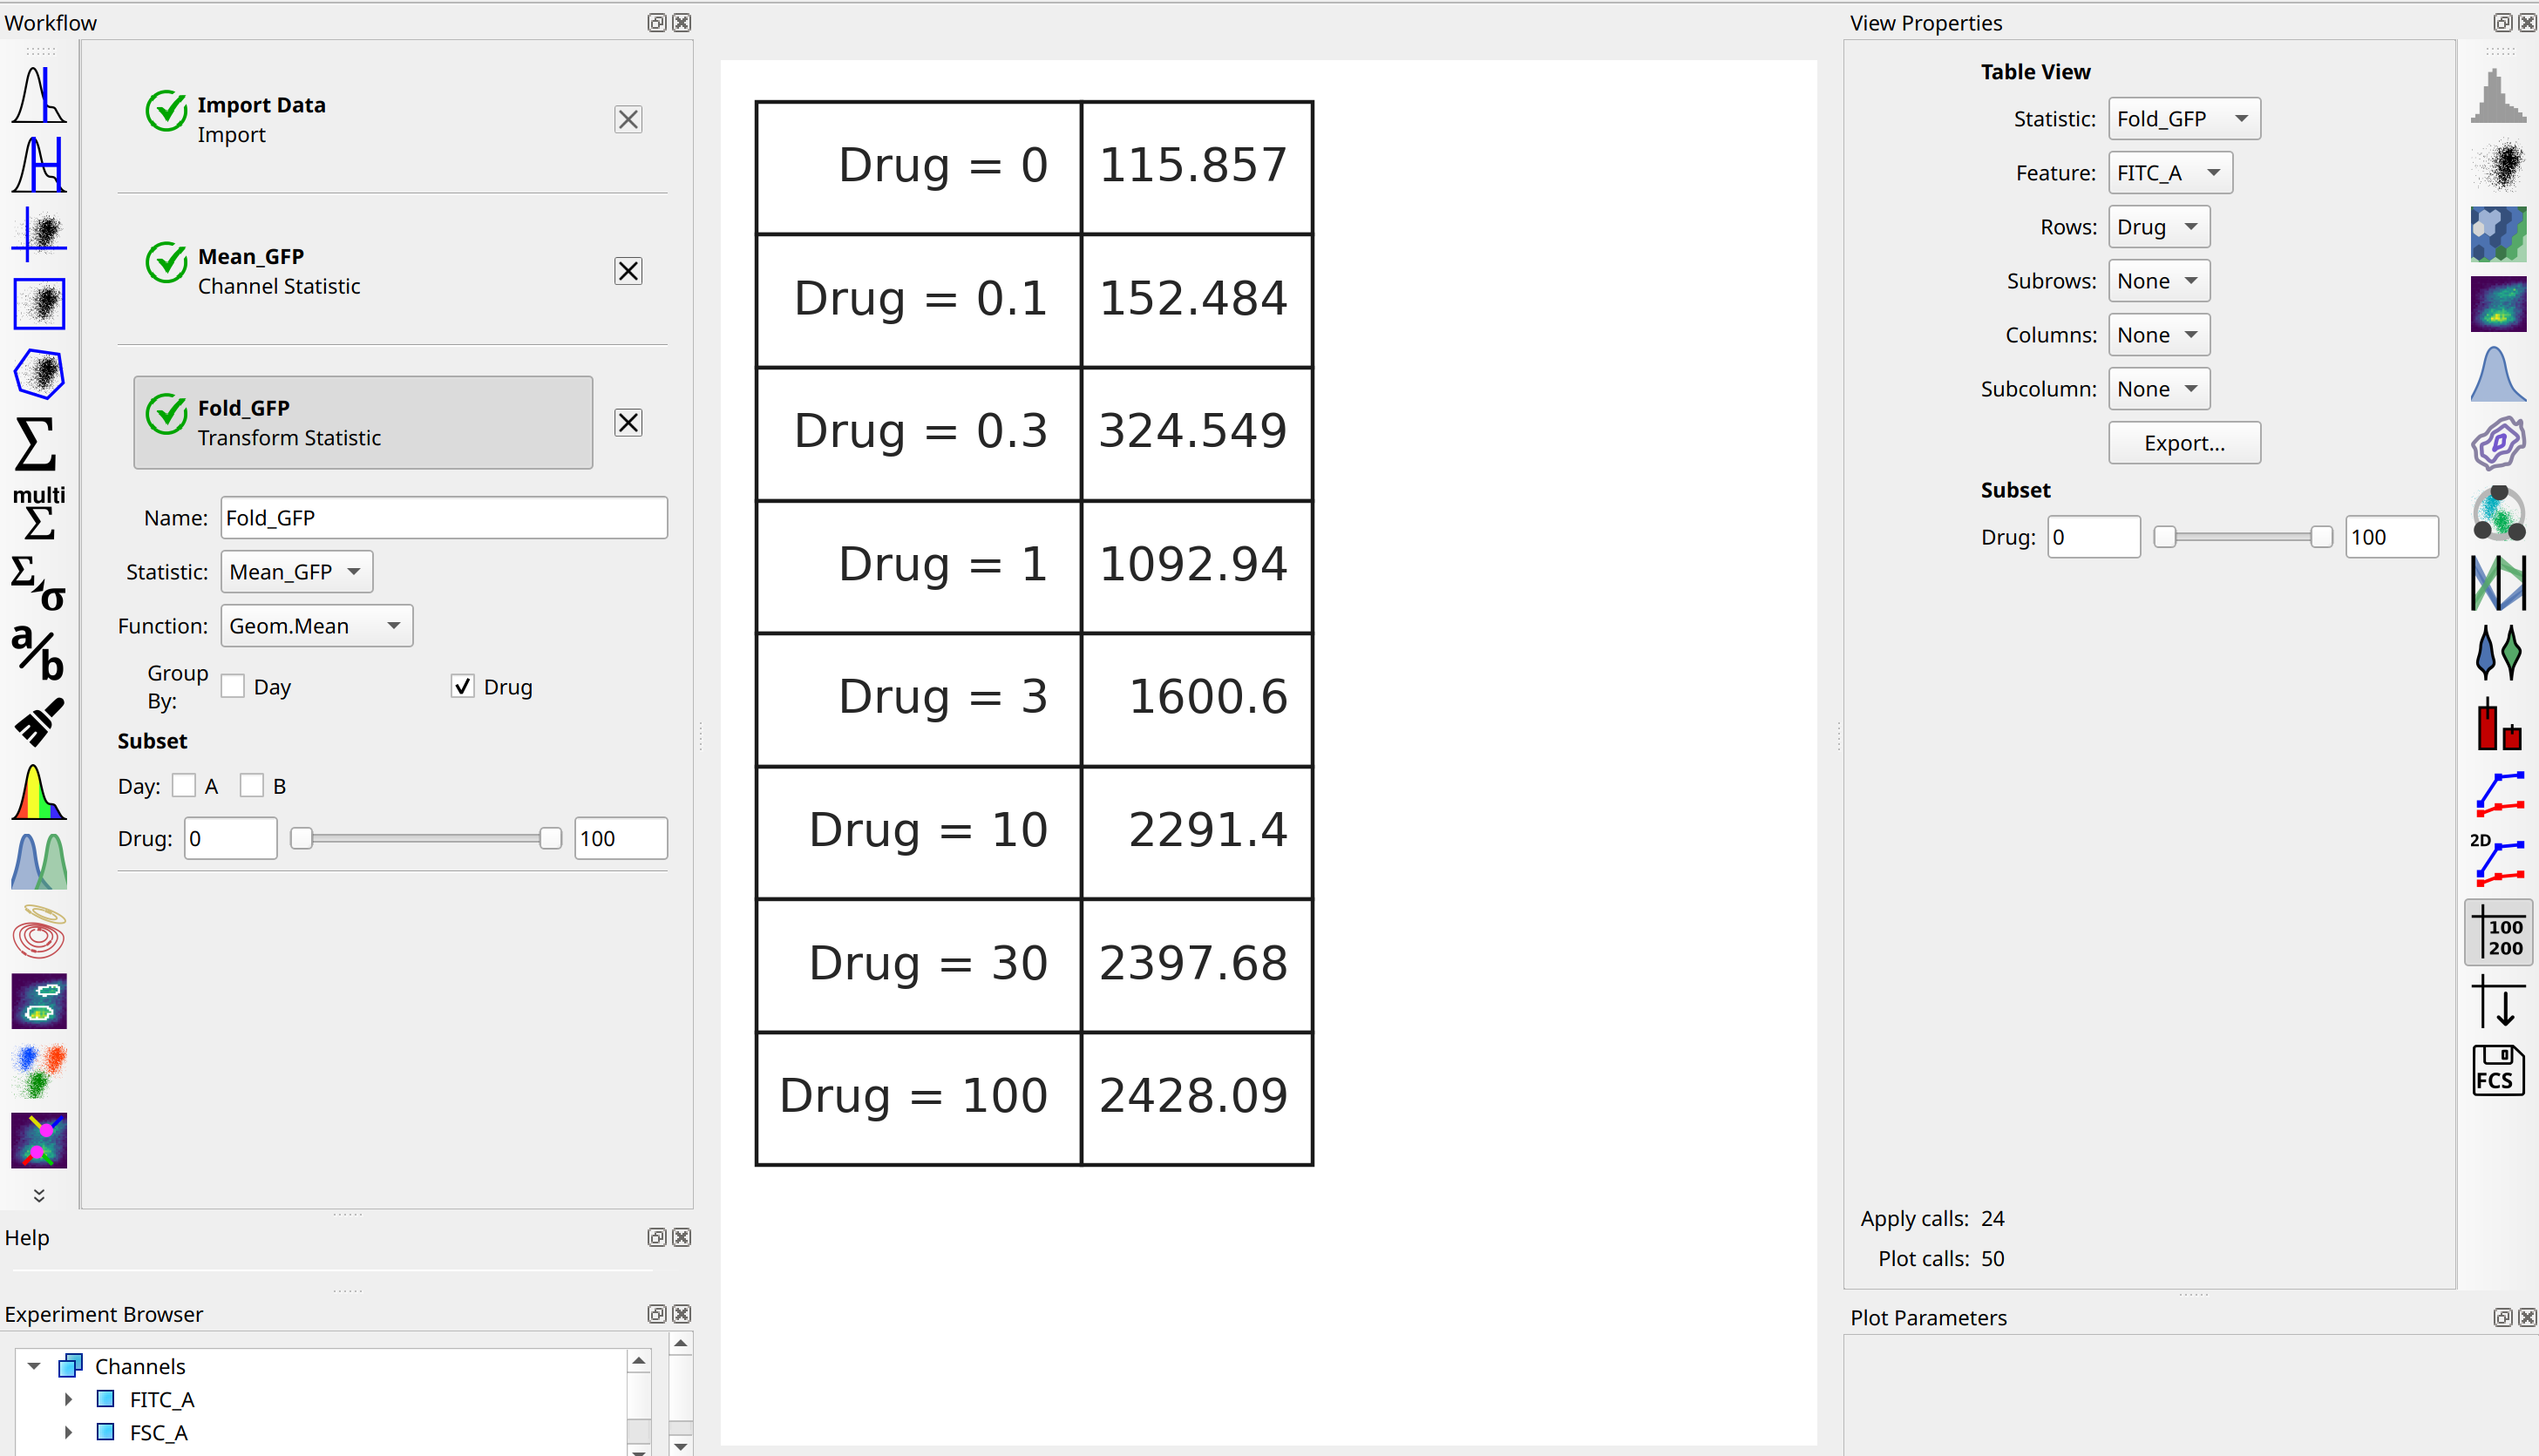The image size is (2539, 1456).
Task: Click the Export FCS icon
Action: coord(2498,1071)
